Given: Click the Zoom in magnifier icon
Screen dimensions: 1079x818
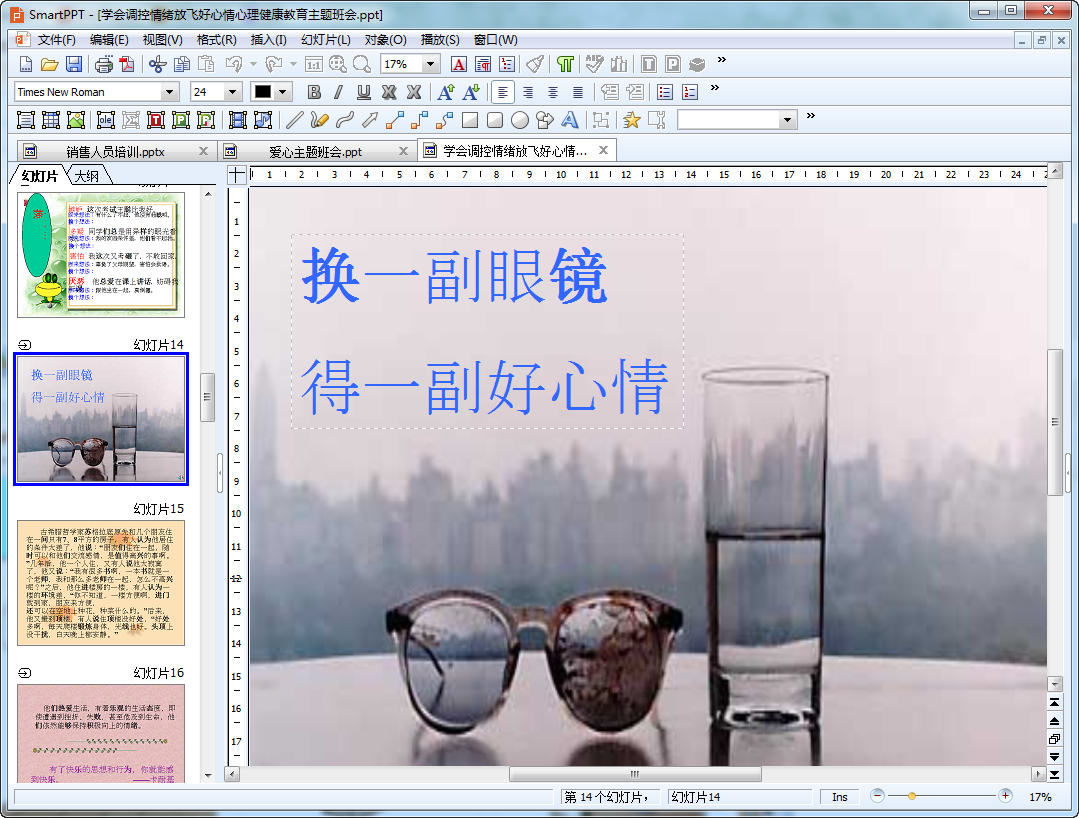Looking at the screenshot, I should click(x=338, y=64).
